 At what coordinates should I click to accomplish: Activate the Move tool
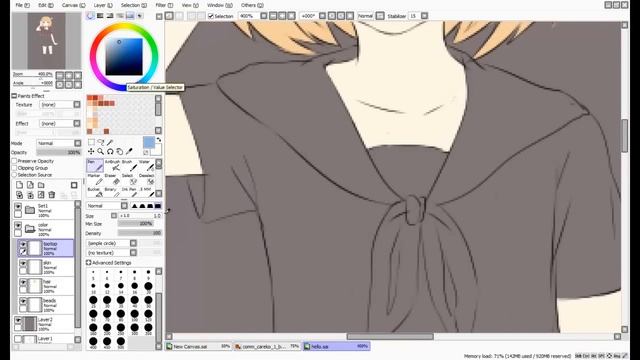click(91, 151)
